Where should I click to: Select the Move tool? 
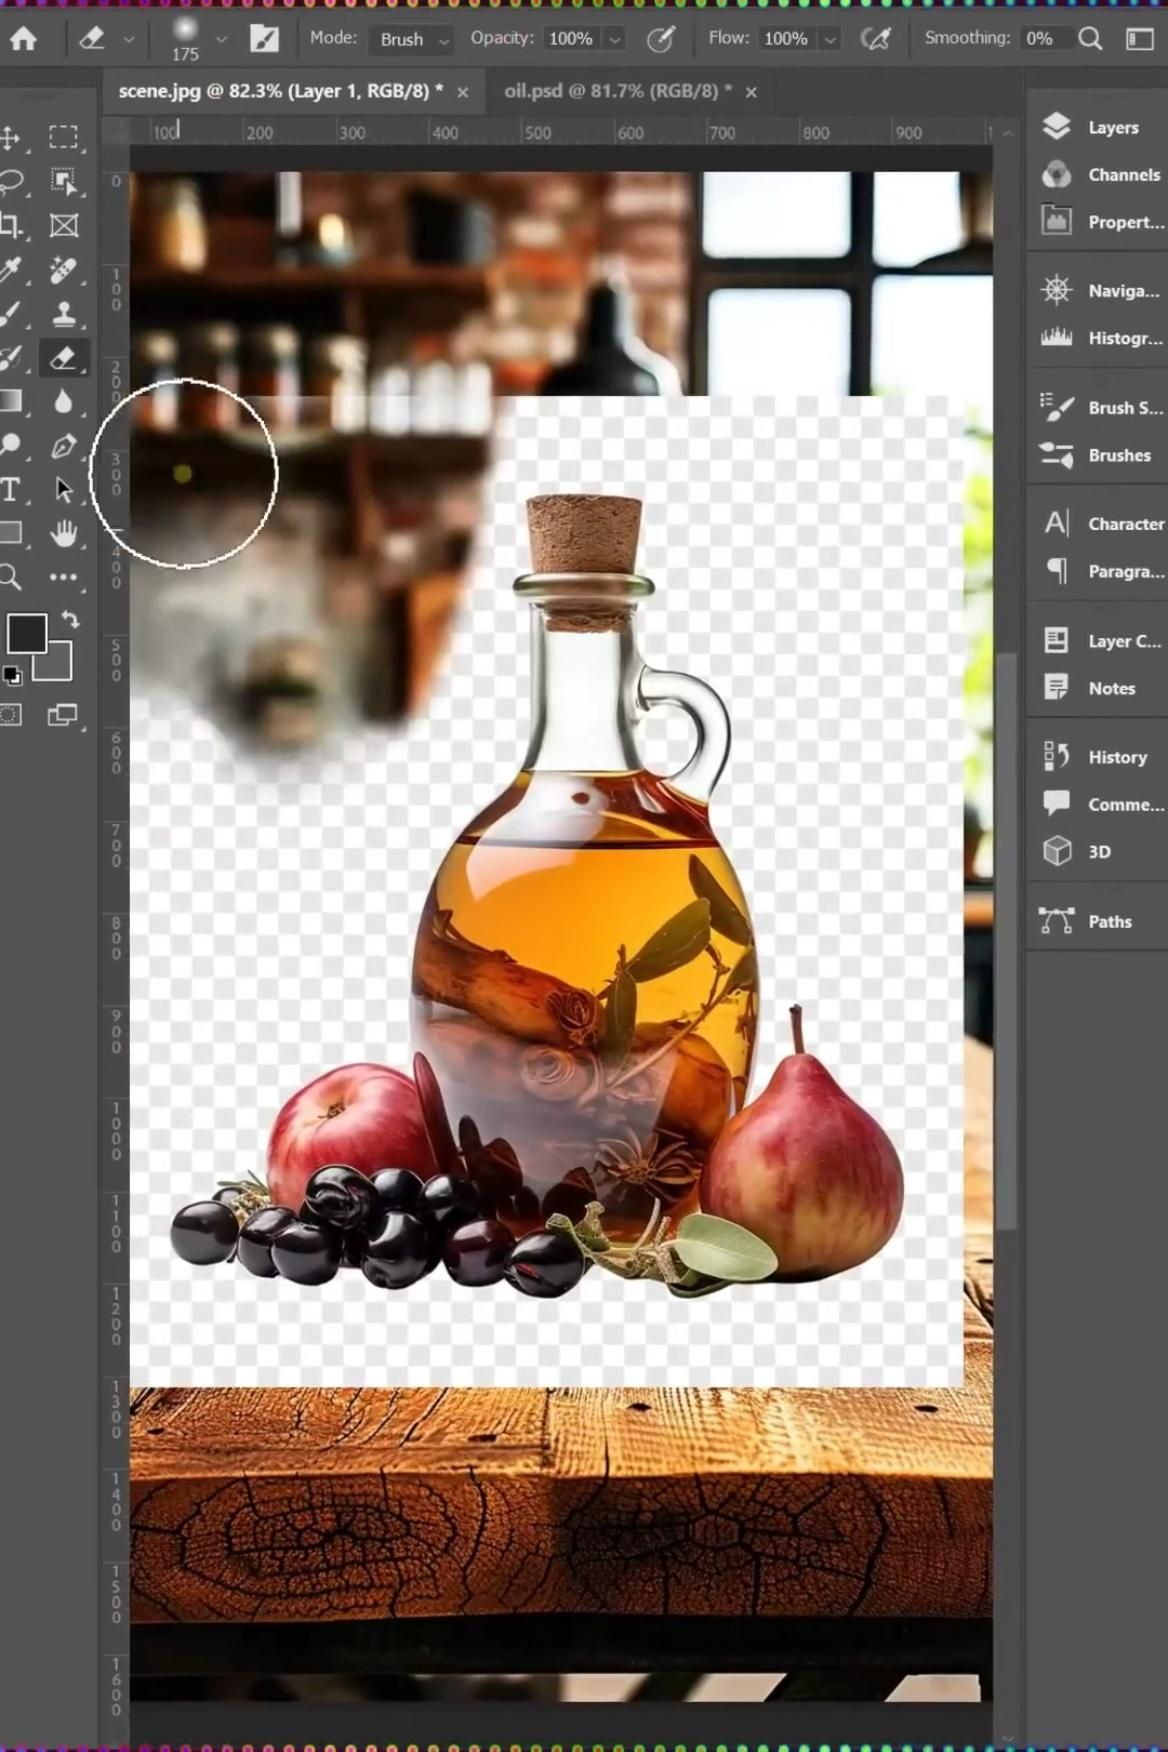coord(11,137)
